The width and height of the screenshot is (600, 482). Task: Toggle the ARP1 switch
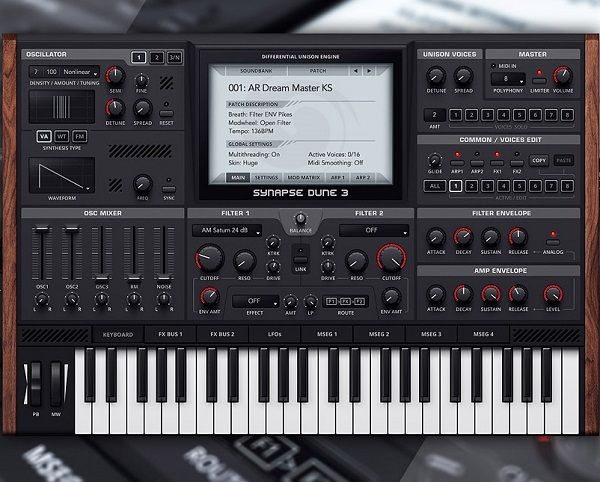[x=457, y=163]
